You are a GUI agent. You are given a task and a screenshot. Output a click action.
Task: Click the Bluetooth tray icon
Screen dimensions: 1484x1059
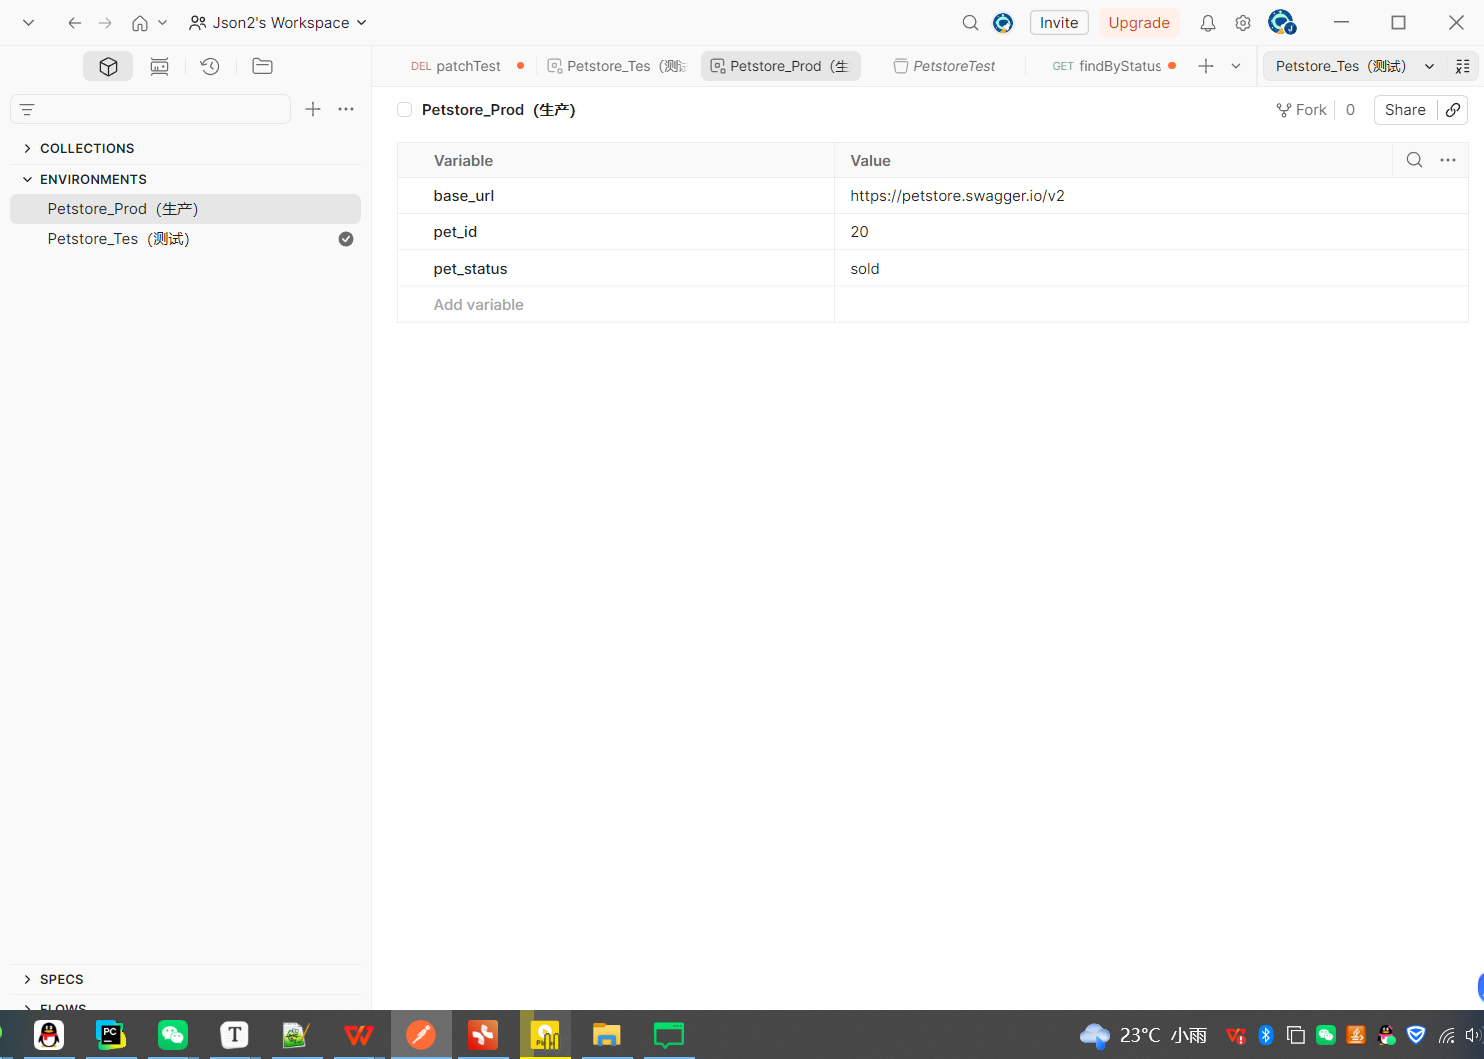tap(1266, 1035)
